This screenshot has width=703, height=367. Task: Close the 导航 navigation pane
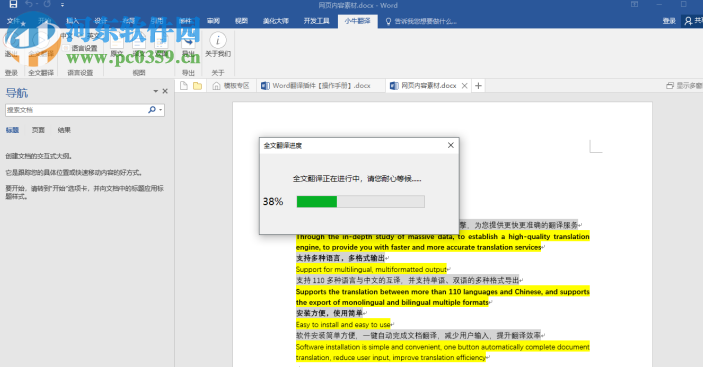(165, 91)
